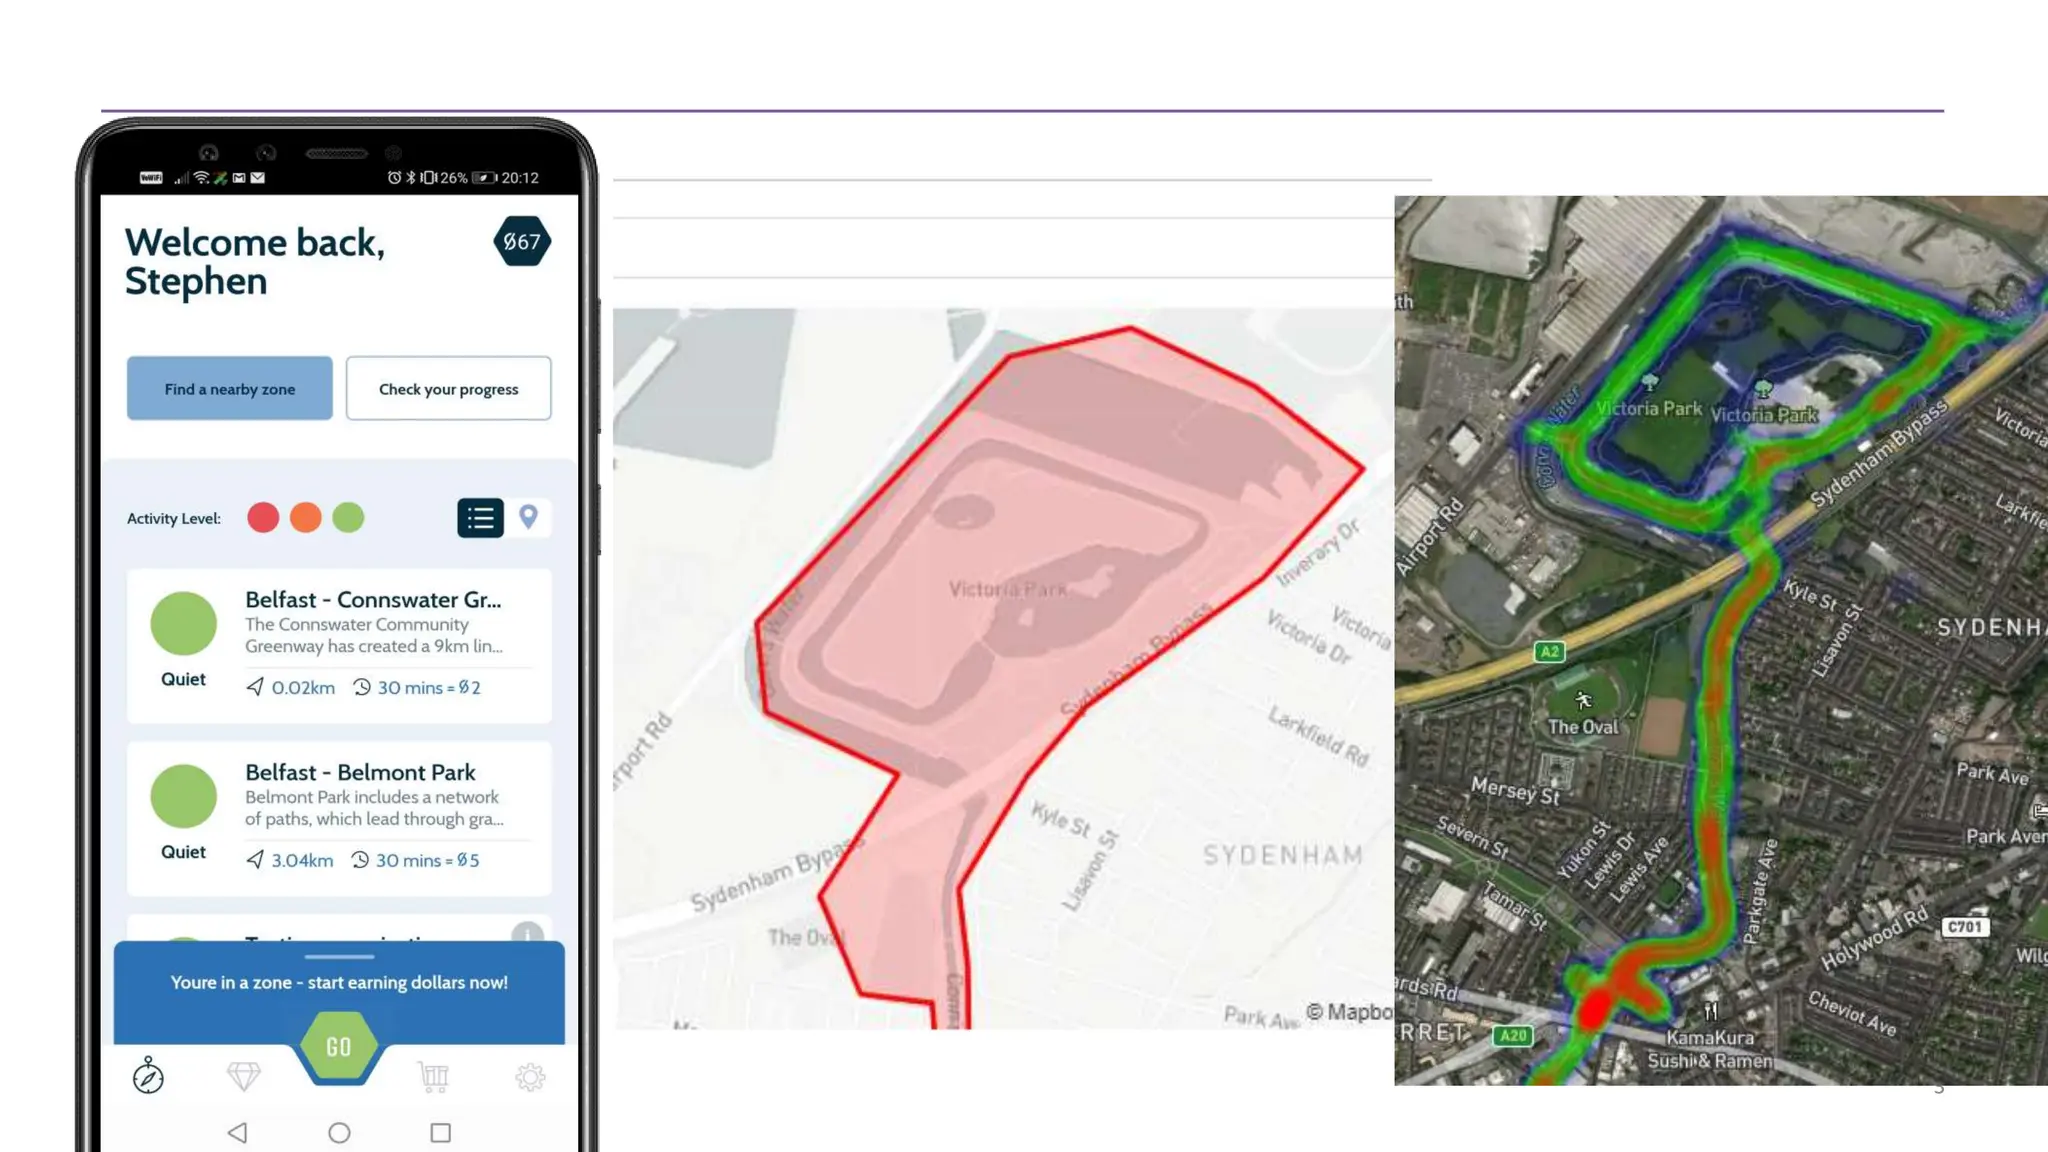This screenshot has width=2048, height=1152.
Task: Open Belfast - Belmont Park zone card
Action: point(339,819)
